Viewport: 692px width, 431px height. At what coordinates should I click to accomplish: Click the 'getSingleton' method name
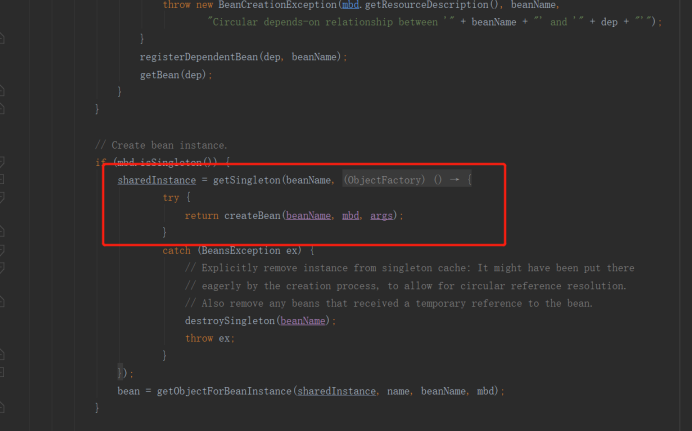pyautogui.click(x=247, y=180)
